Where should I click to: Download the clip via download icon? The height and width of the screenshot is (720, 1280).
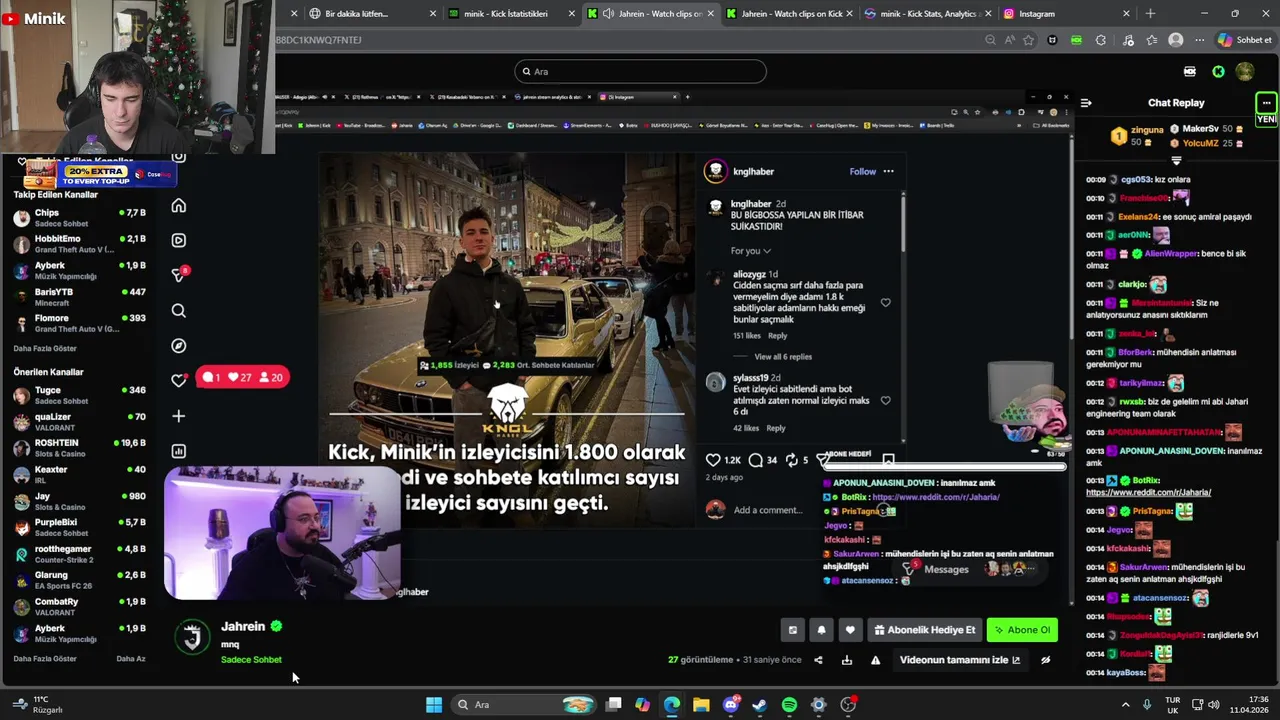[x=847, y=660]
